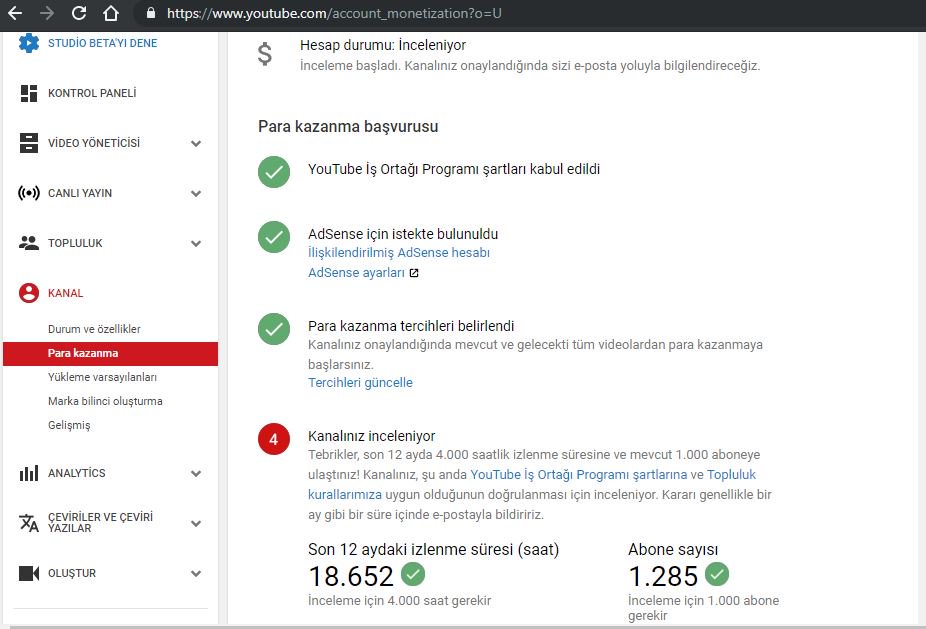Click check icon for İş Ortağı Programı step
The height and width of the screenshot is (629, 926).
click(274, 172)
